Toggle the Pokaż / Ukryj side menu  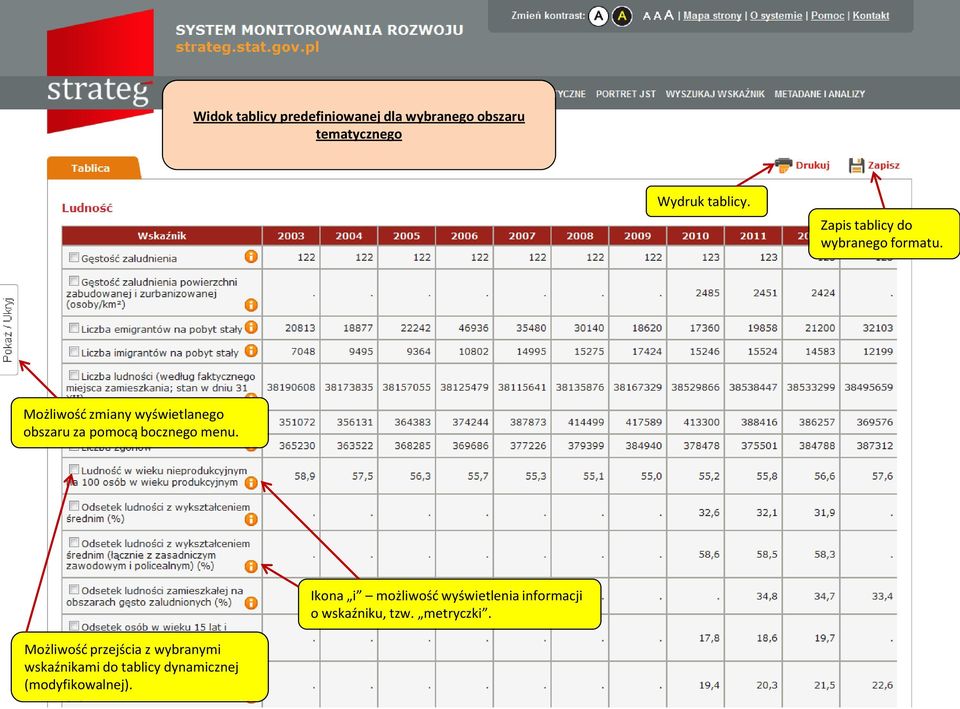[9, 330]
